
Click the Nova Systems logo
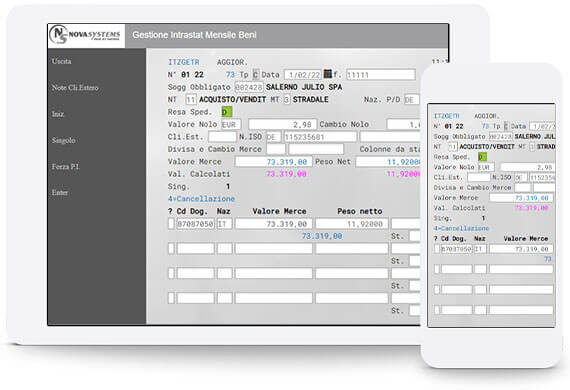tap(86, 35)
